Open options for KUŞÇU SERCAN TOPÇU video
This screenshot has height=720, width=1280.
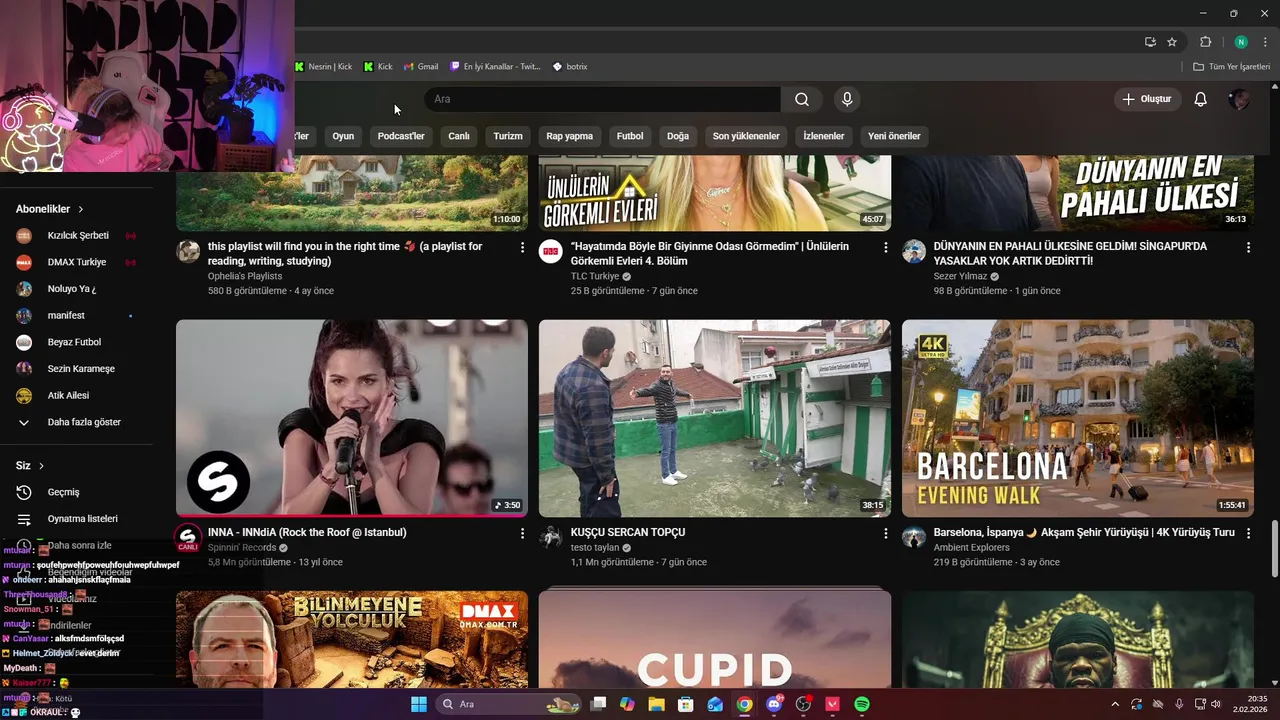[x=885, y=534]
